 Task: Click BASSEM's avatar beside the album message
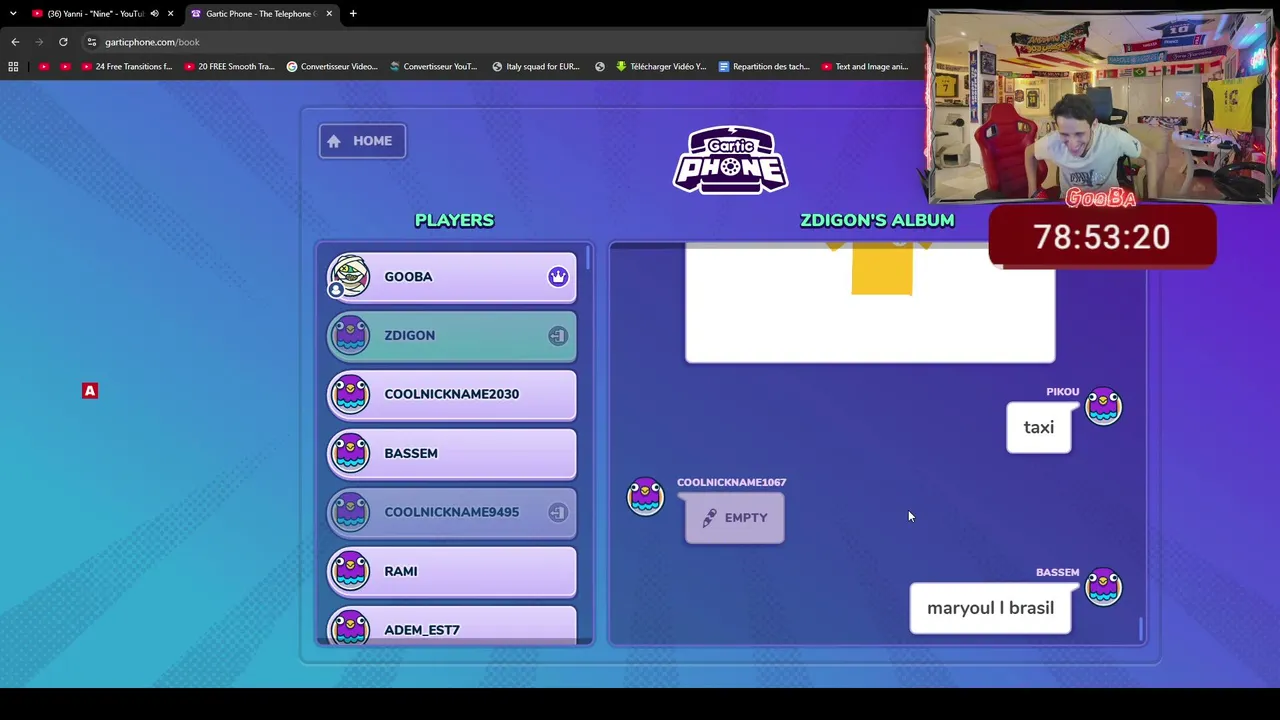1104,587
